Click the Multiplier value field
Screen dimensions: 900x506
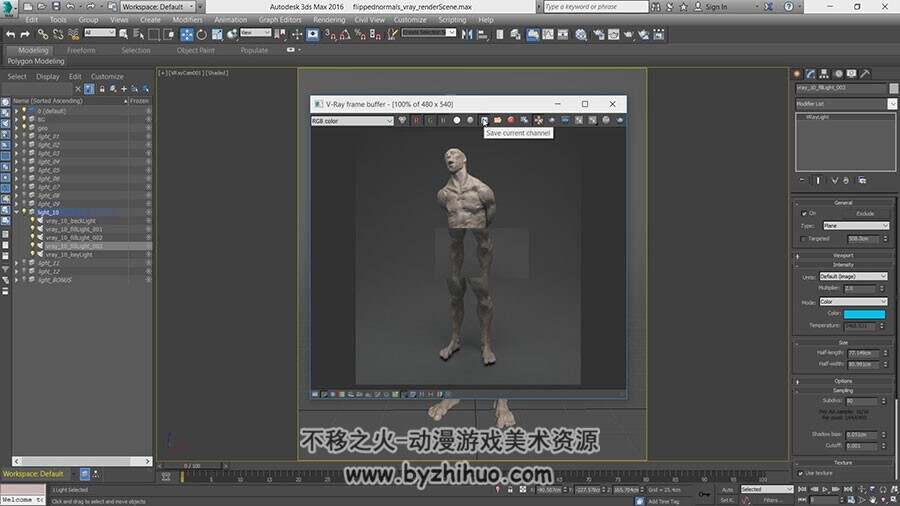(x=859, y=289)
